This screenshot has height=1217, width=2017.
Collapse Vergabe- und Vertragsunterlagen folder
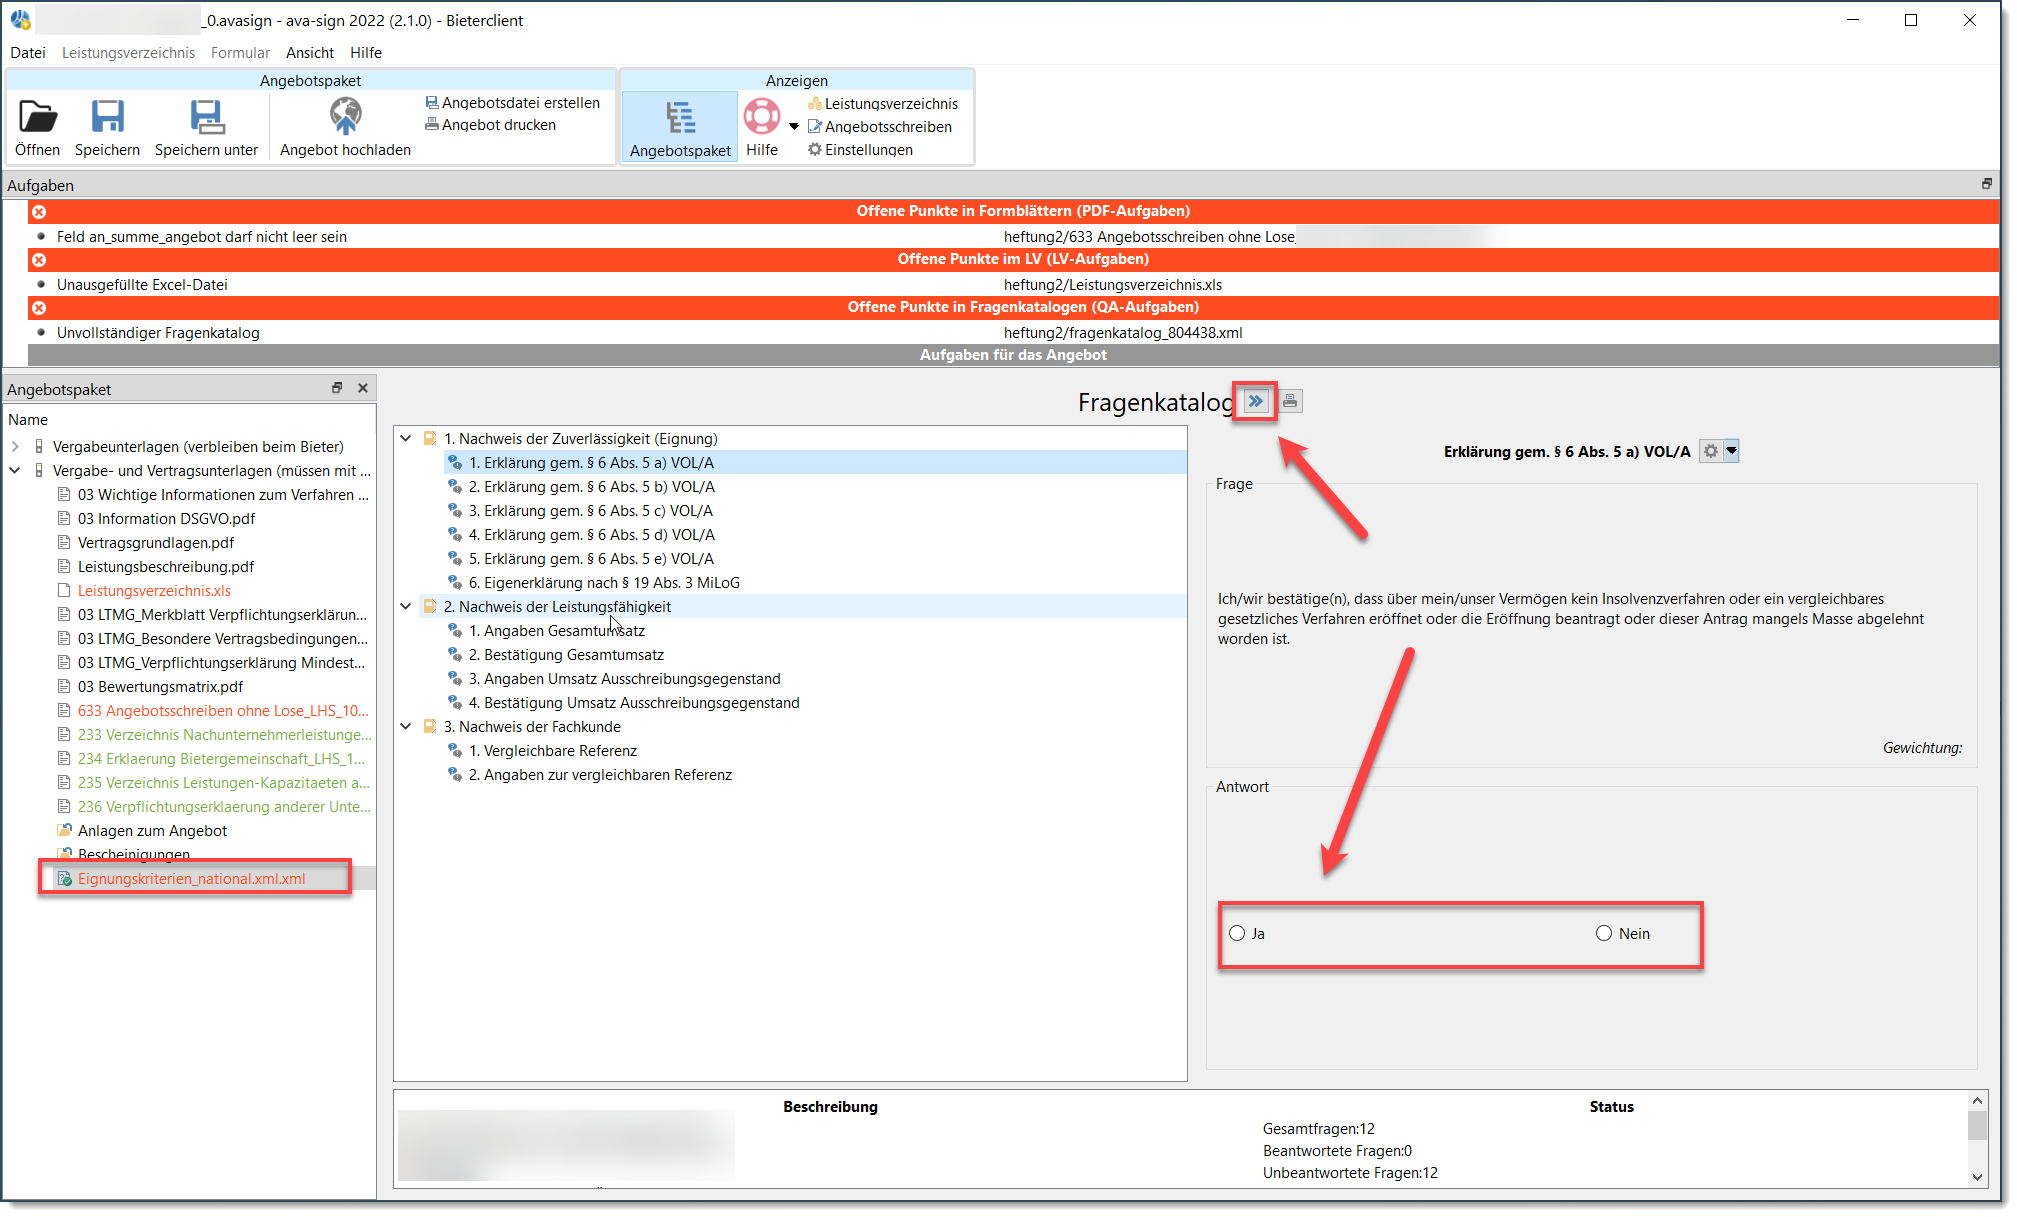[x=15, y=471]
